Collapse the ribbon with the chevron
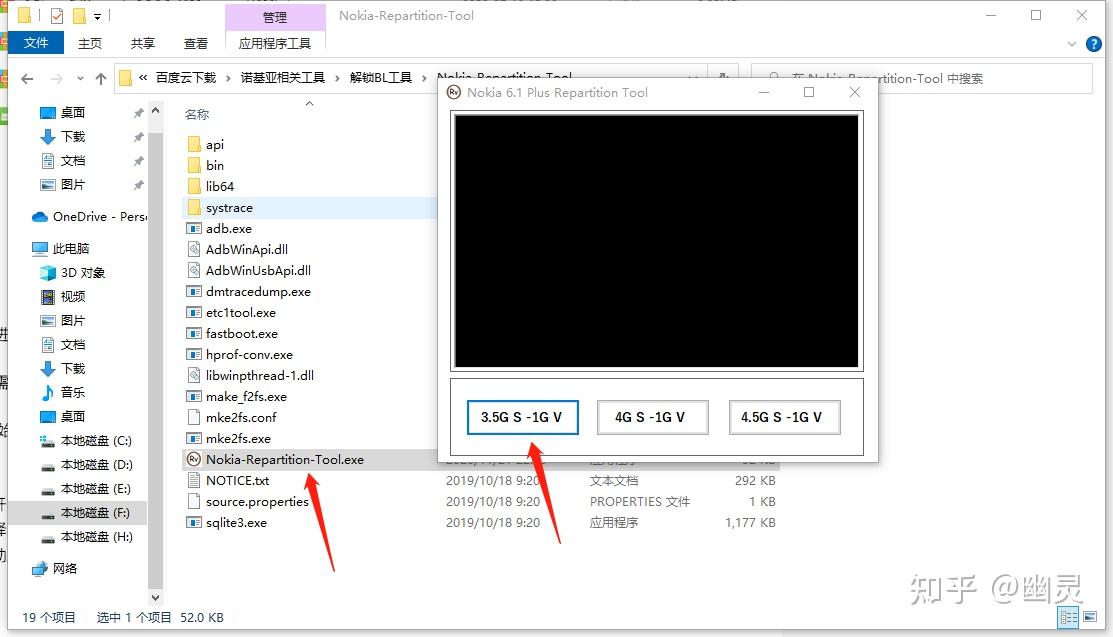Image resolution: width=1113 pixels, height=637 pixels. [x=1072, y=44]
